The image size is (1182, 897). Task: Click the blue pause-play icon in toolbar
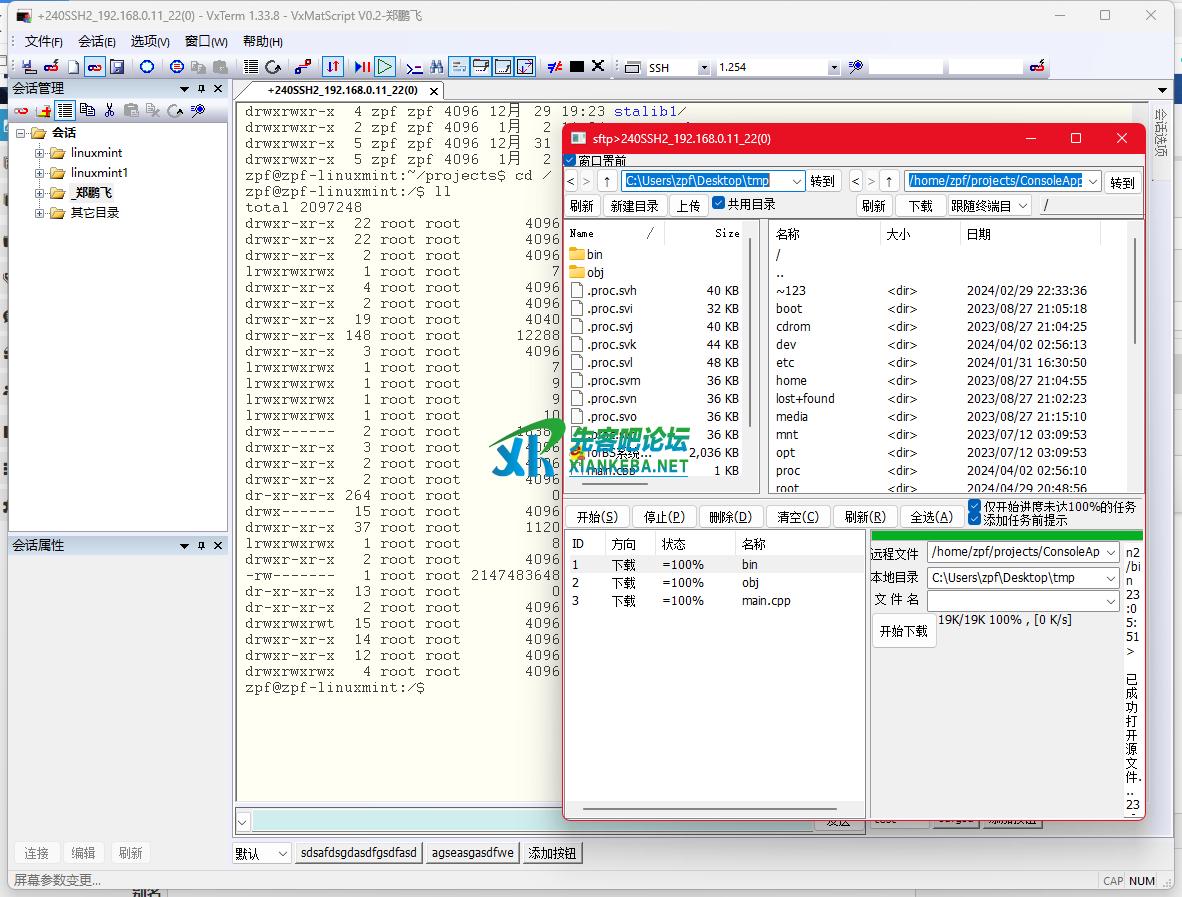pyautogui.click(x=362, y=67)
